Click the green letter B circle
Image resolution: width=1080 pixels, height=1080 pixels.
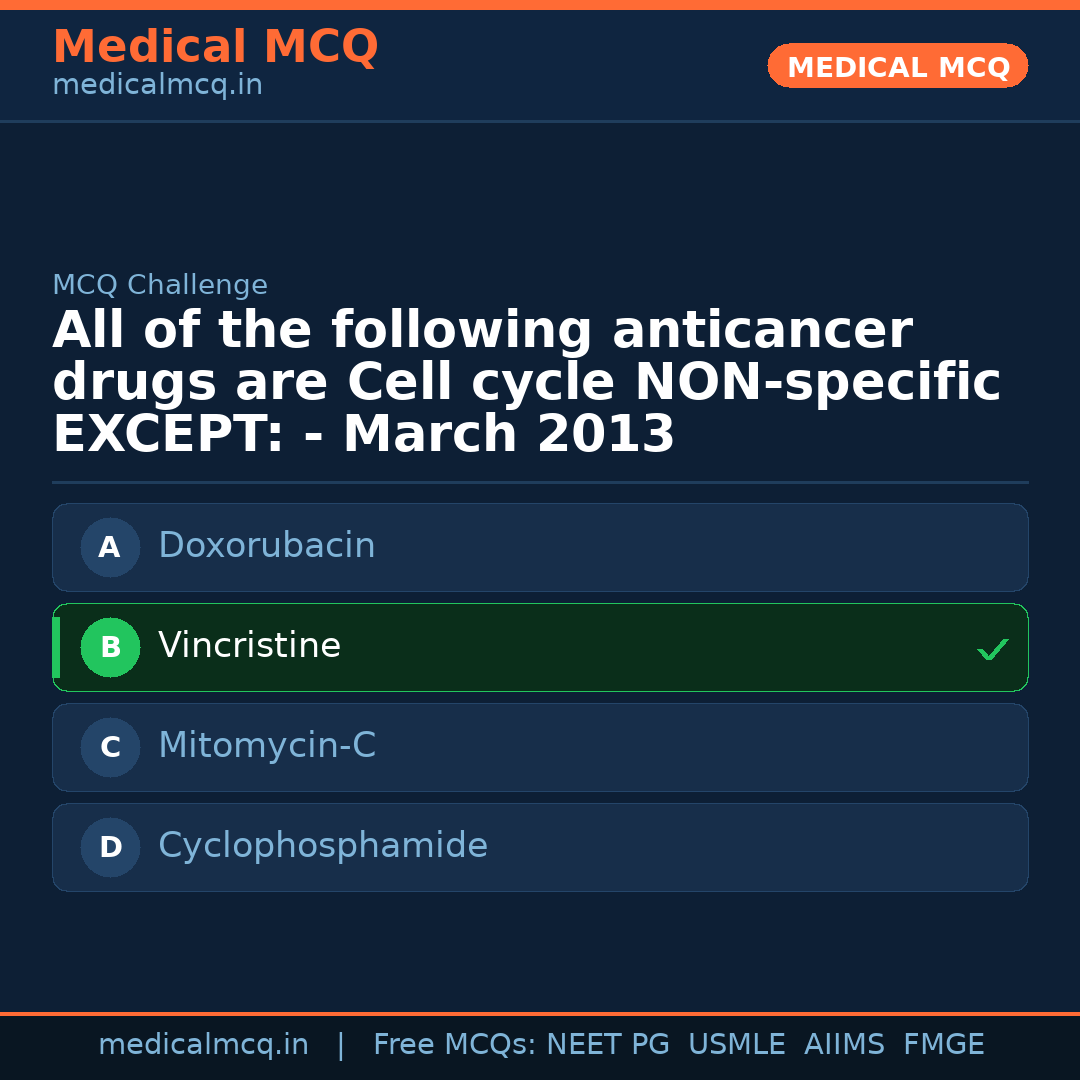[110, 647]
